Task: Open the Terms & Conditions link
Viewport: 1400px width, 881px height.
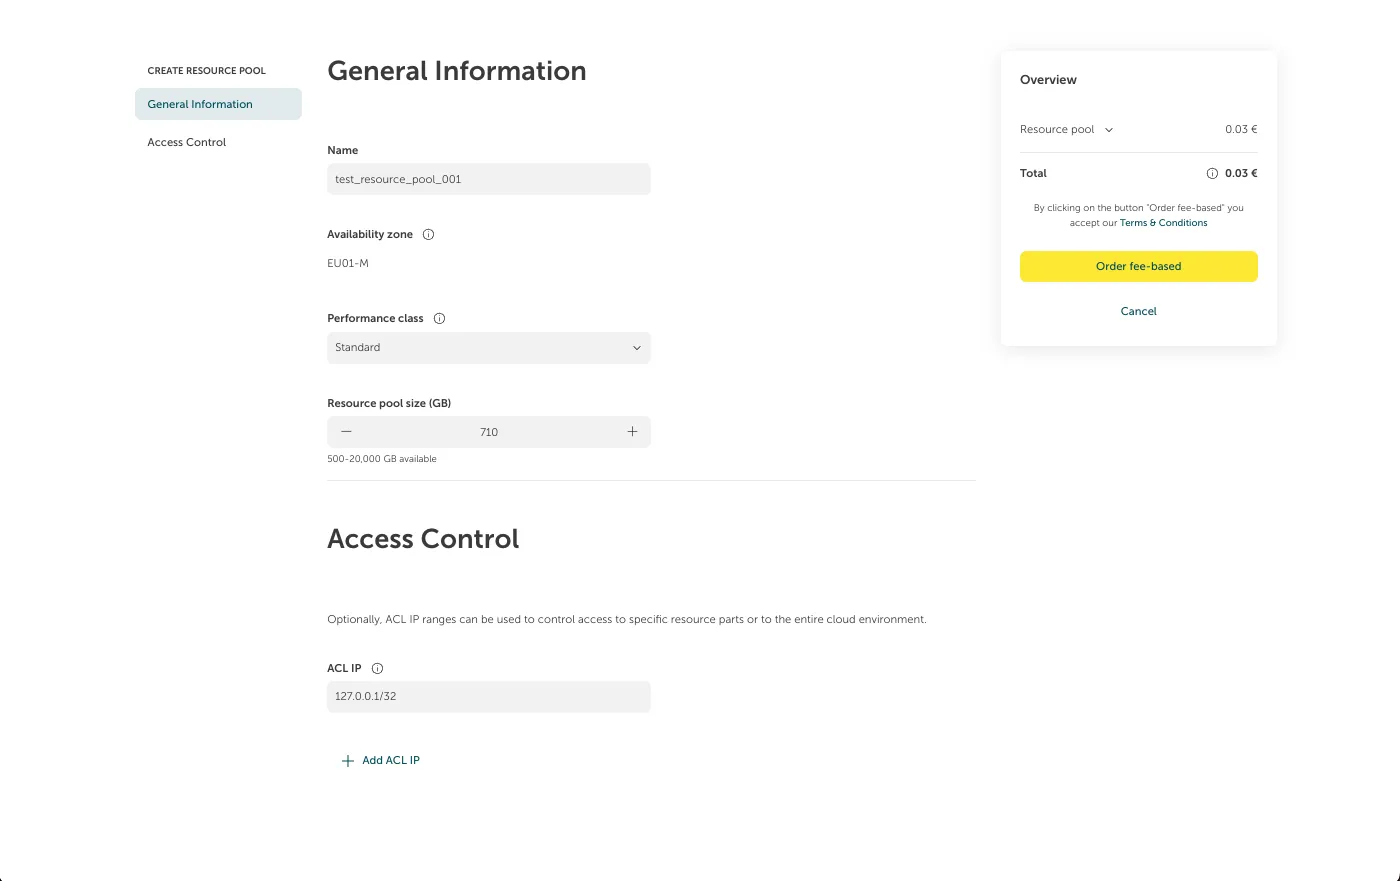Action: coord(1163,223)
